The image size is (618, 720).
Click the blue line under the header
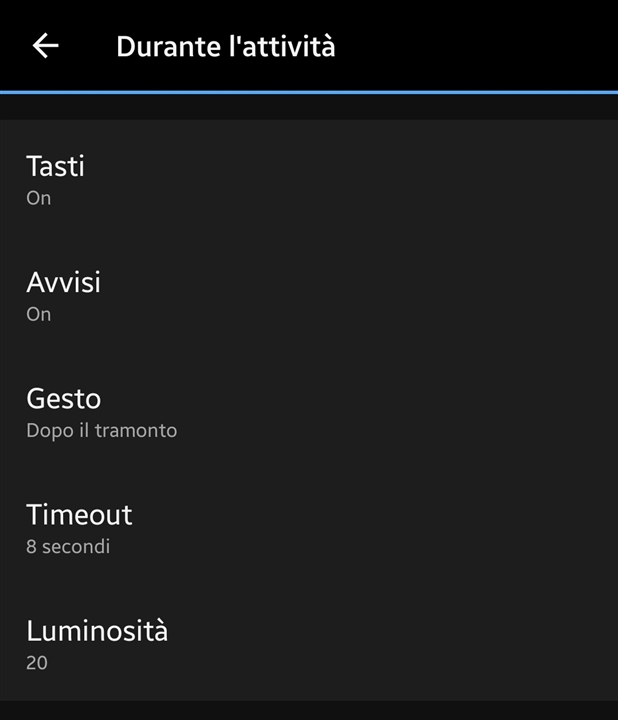(x=309, y=92)
